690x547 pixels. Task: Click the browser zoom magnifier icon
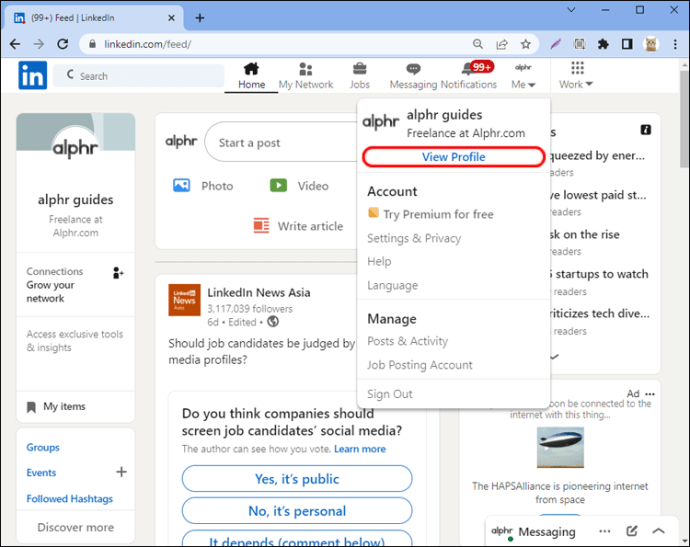click(478, 44)
